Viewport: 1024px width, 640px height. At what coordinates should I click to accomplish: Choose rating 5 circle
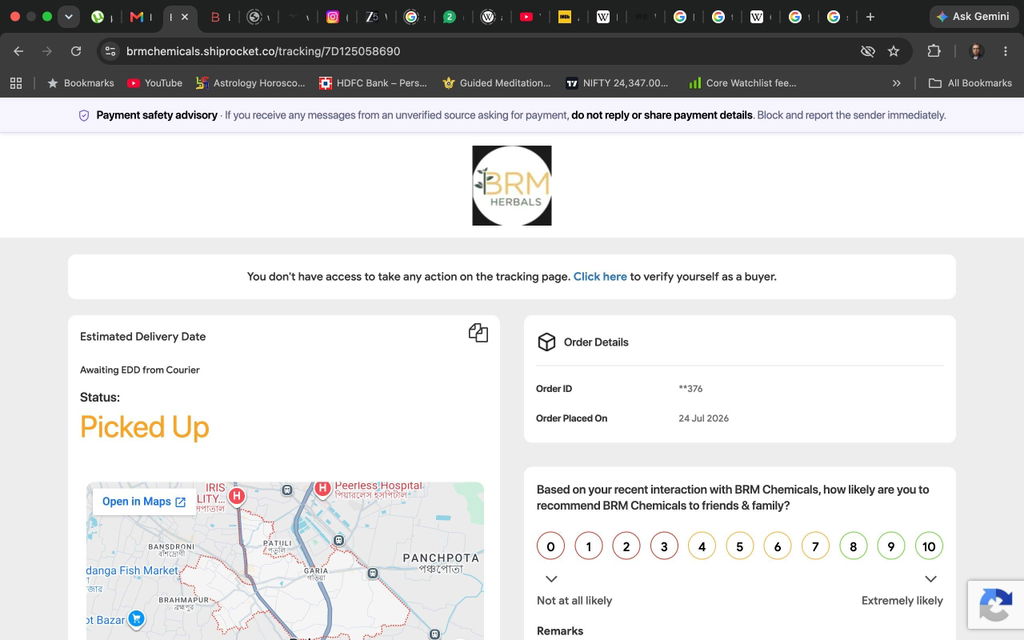click(x=740, y=547)
